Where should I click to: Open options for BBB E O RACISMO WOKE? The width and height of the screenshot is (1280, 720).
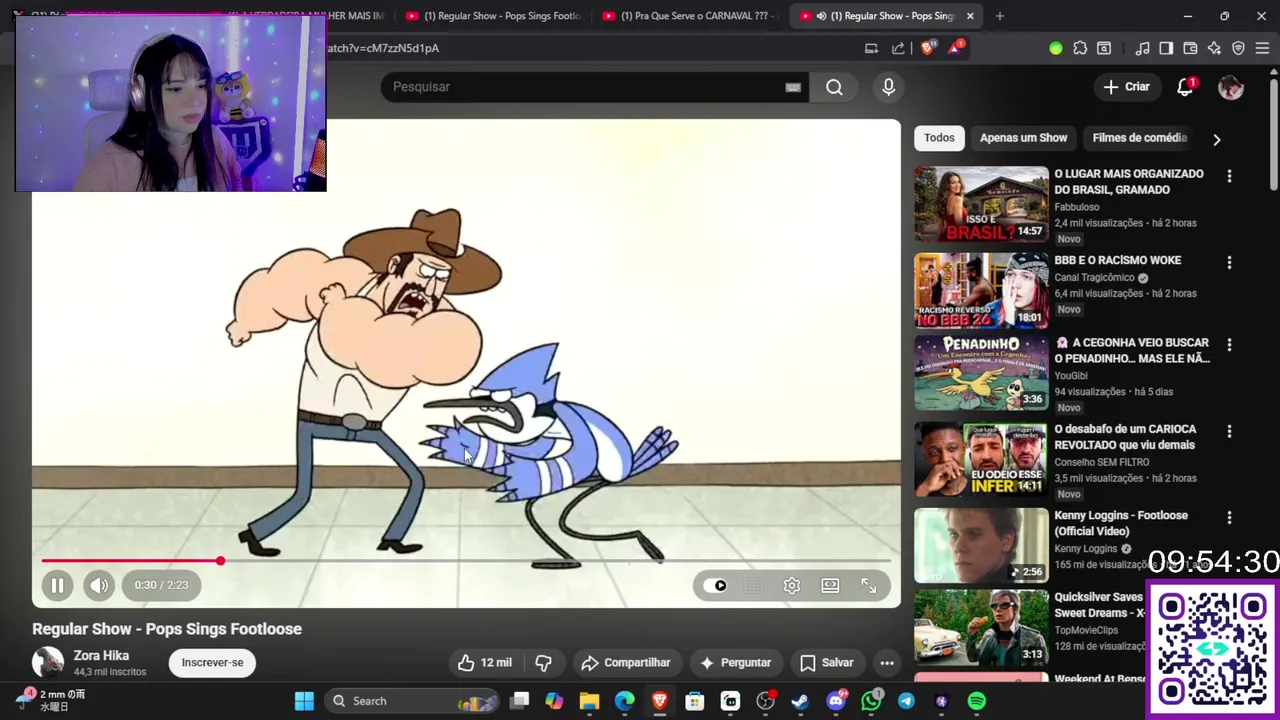[1229, 262]
